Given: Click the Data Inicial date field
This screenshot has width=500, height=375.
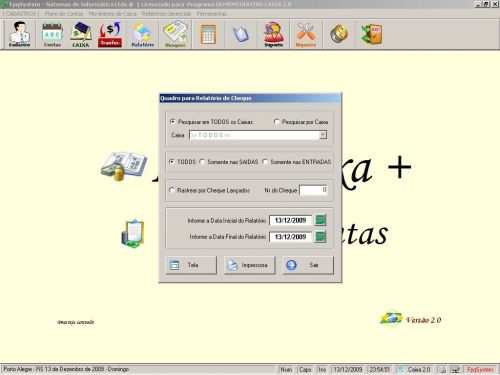Looking at the screenshot, I should (x=291, y=220).
